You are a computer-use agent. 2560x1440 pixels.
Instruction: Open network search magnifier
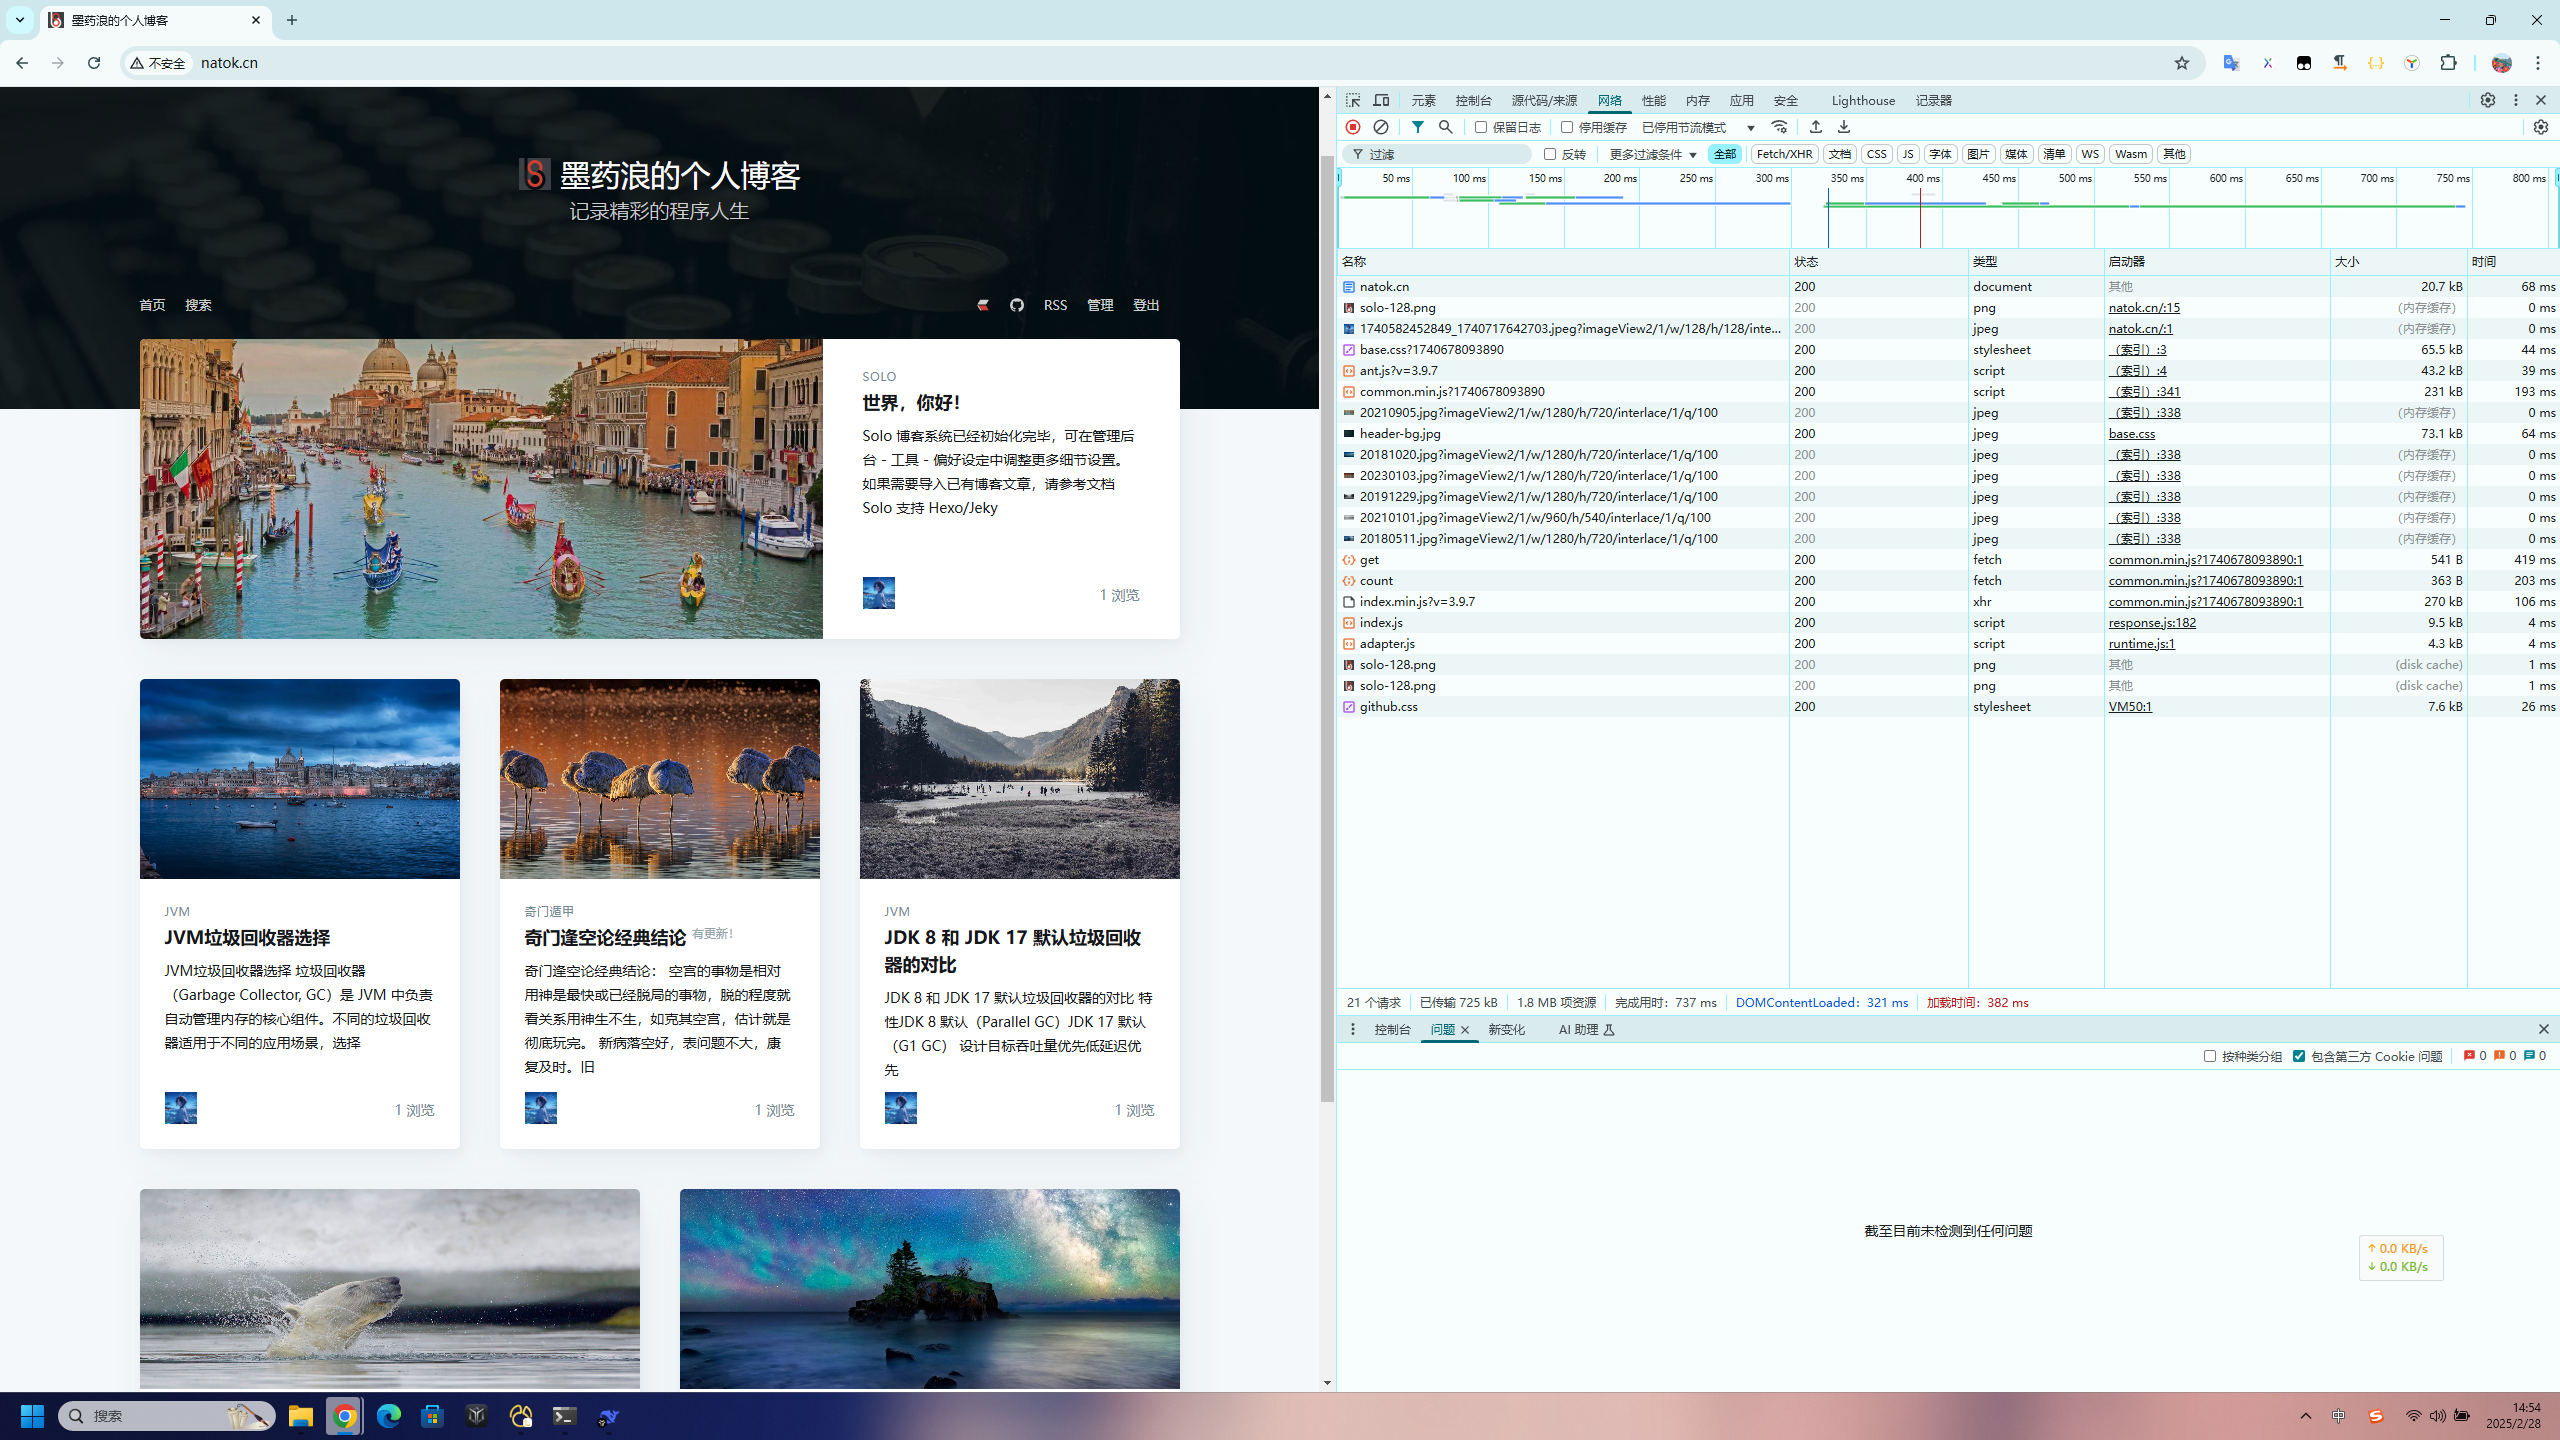click(1446, 127)
